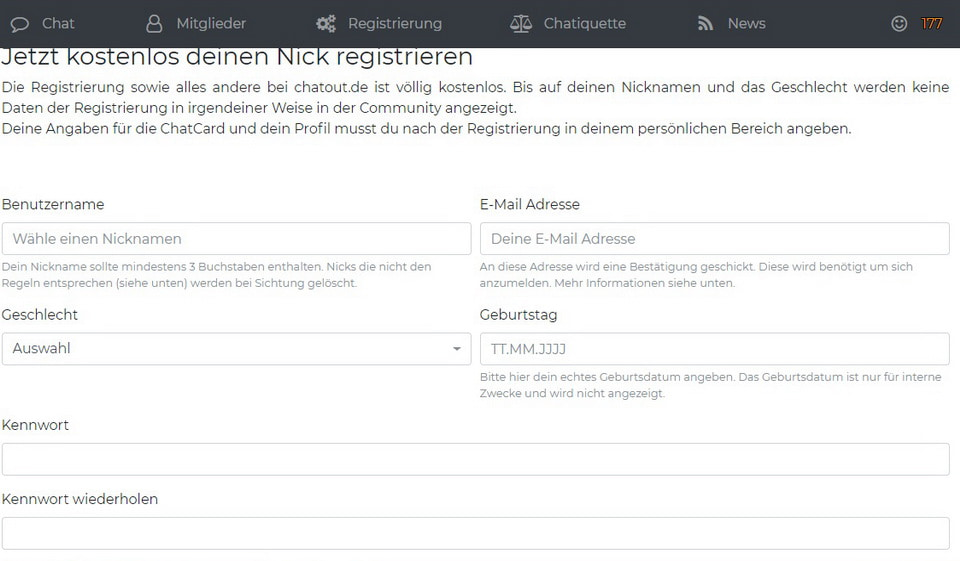Focus the Benutzername nickname field
960x561 pixels.
tap(236, 239)
